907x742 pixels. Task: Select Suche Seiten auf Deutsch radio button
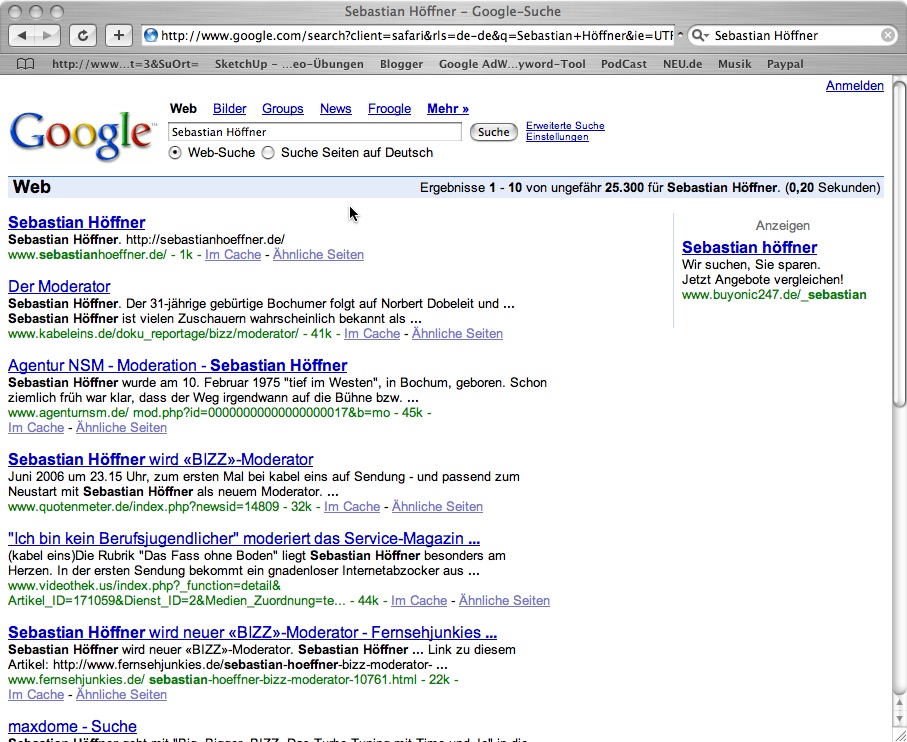[268, 153]
